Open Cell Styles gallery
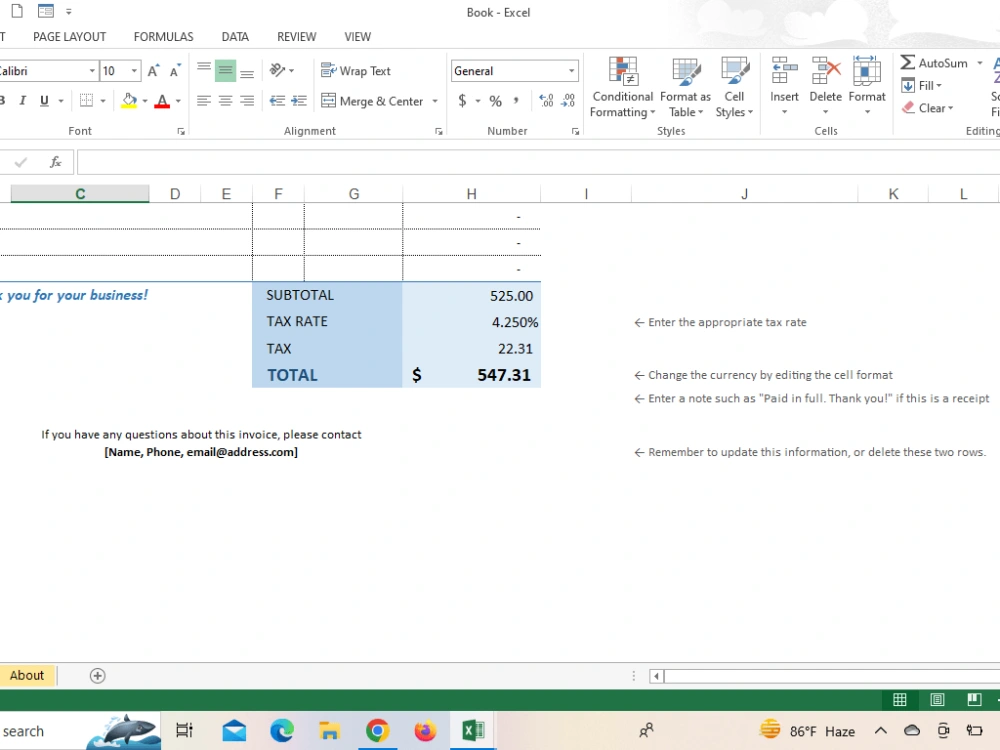Viewport: 1000px width, 750px height. (734, 87)
